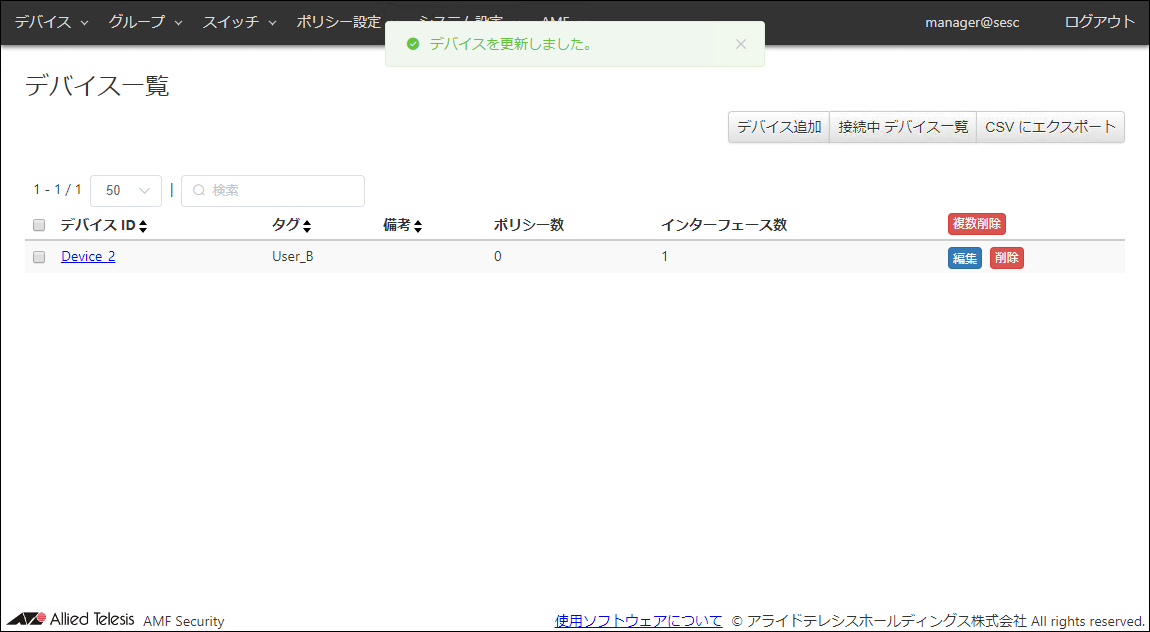1150x632 pixels.
Task: Click the green success checkmark icon
Action: tap(413, 44)
